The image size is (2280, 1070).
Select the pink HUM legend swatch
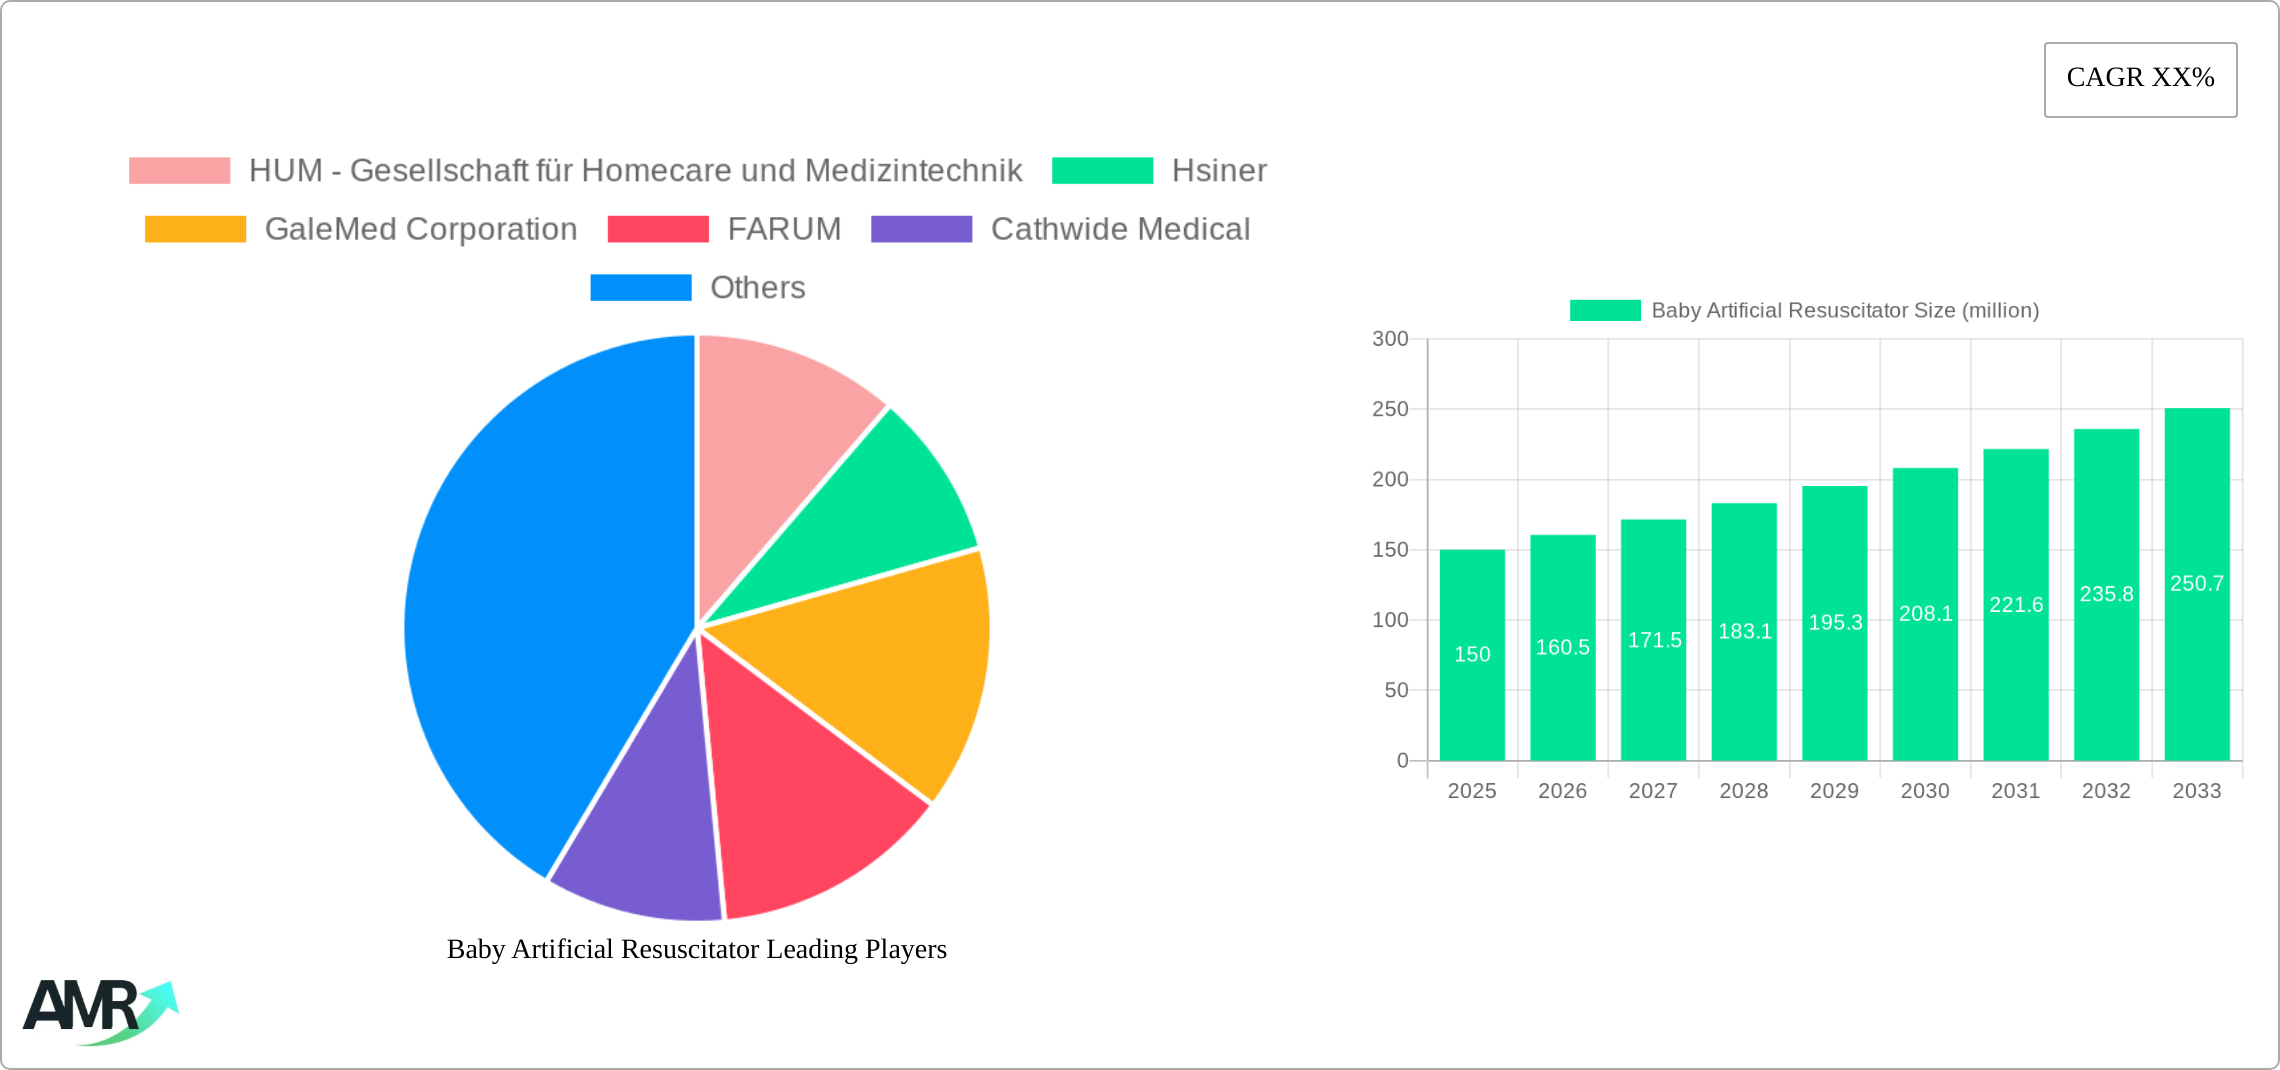180,170
